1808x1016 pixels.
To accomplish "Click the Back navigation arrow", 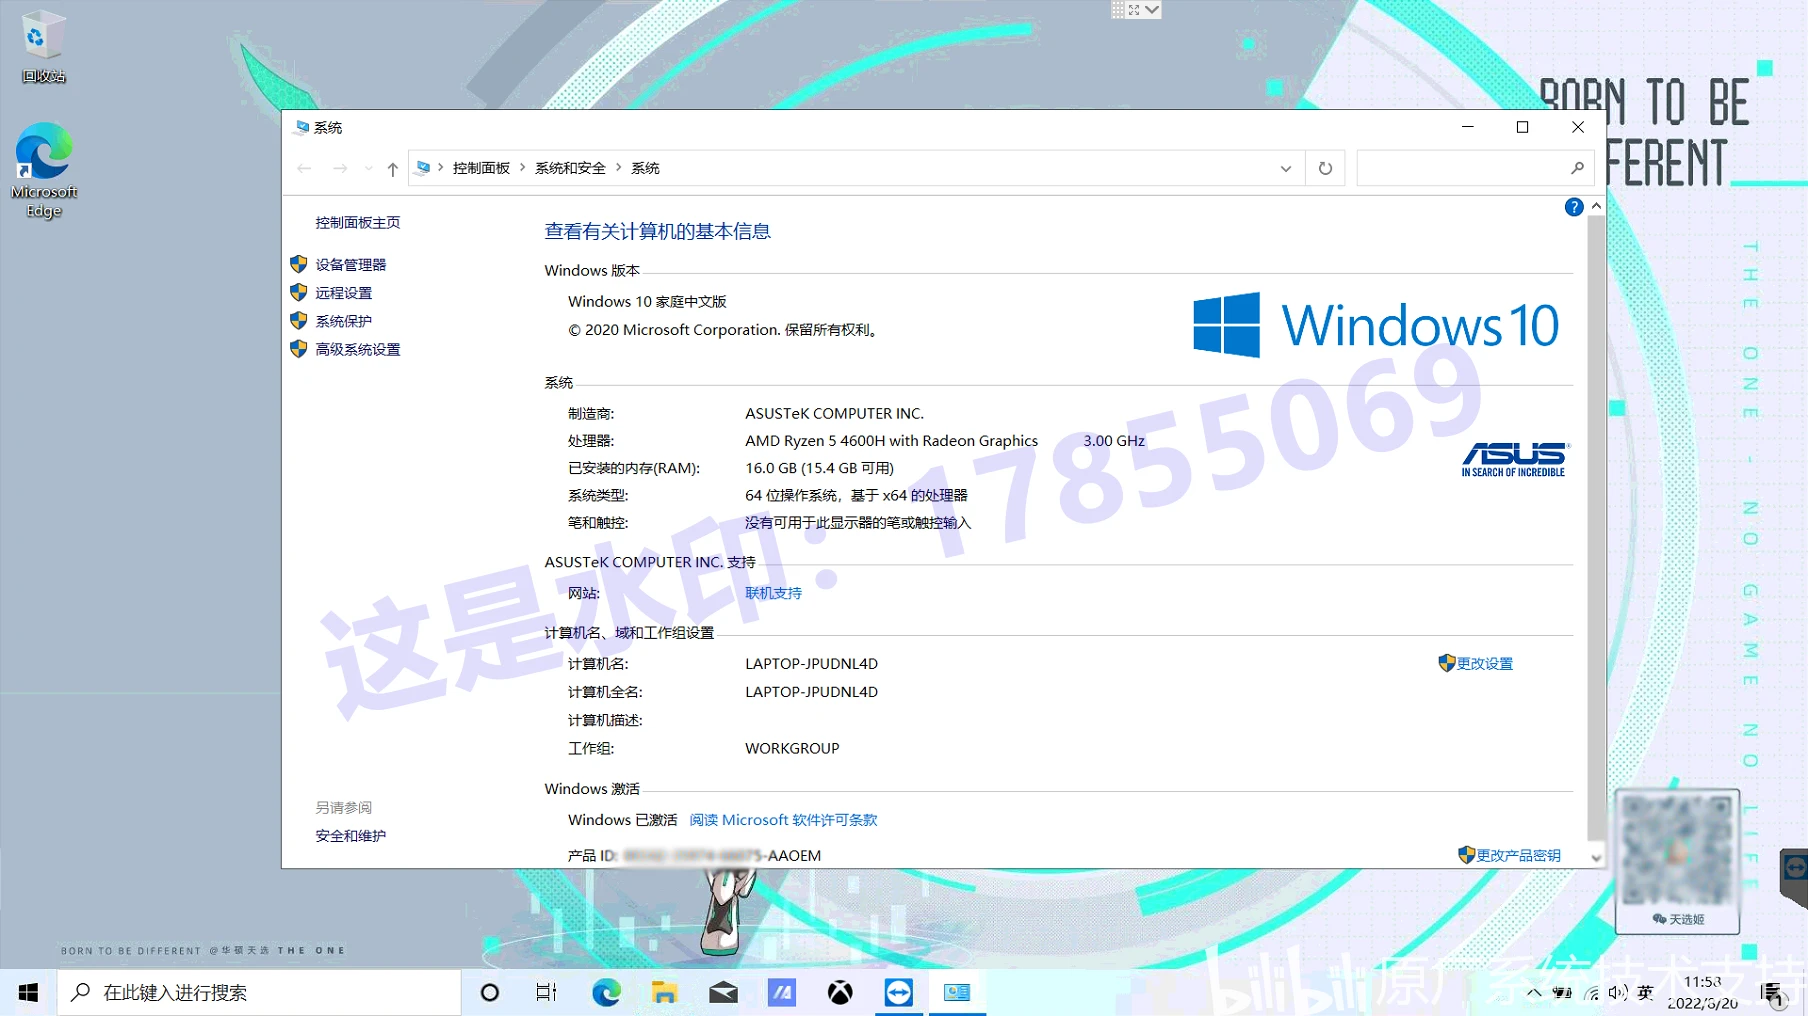I will pos(304,168).
